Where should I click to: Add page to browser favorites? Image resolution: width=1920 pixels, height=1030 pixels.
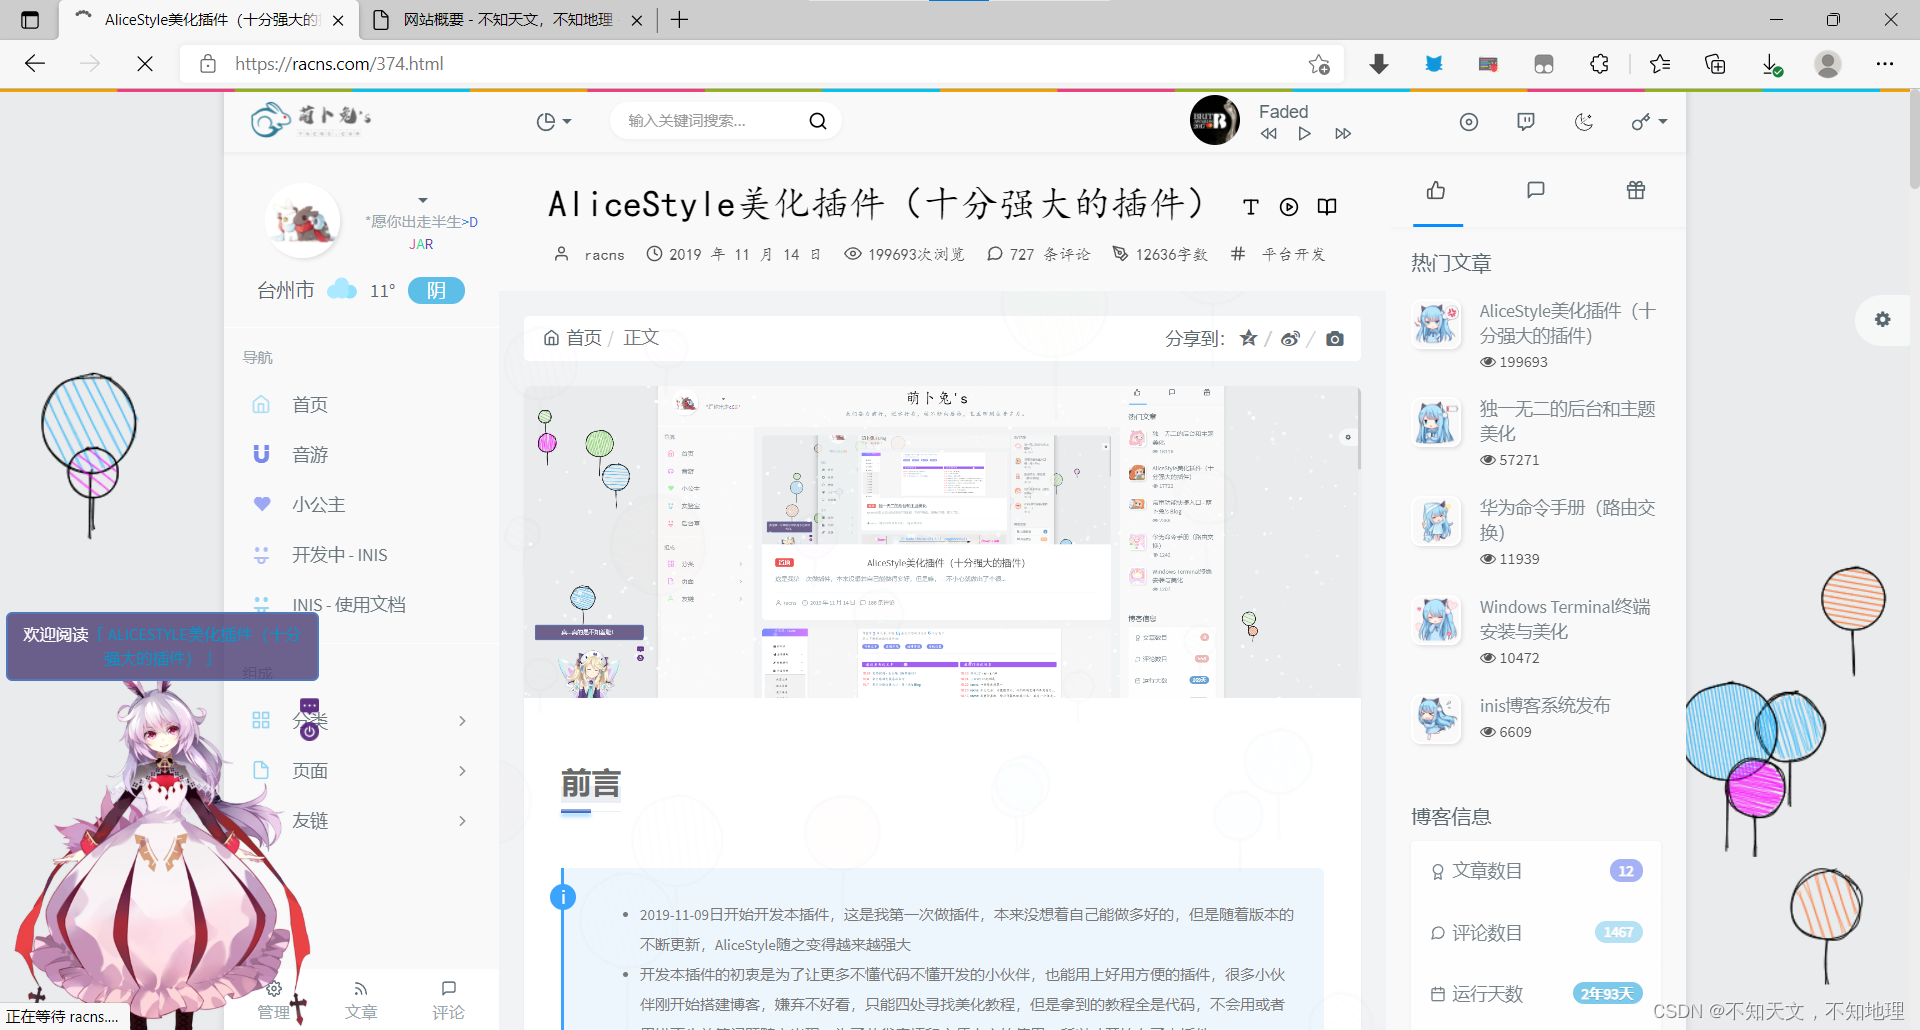pyautogui.click(x=1319, y=64)
